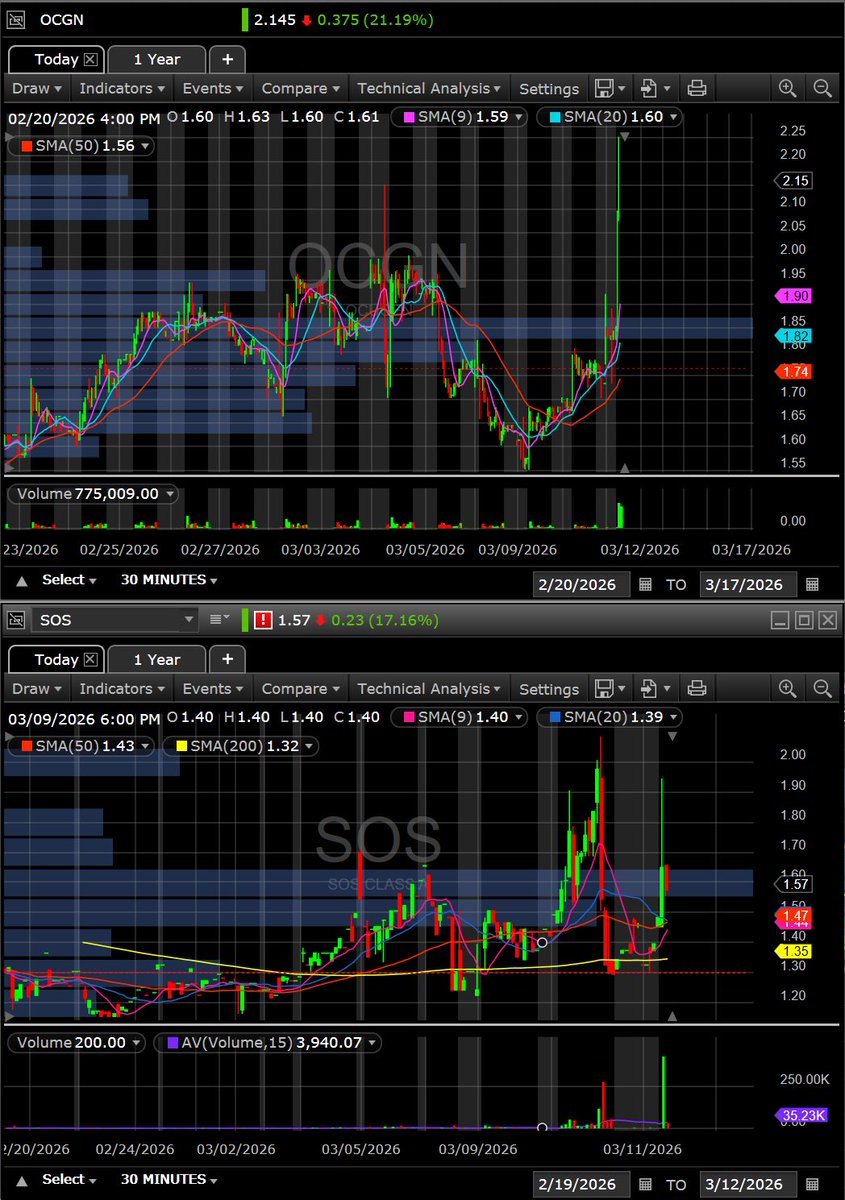The image size is (845, 1200).
Task: Expand Volume 200.00 indicator options in SOS
Action: point(137,1043)
